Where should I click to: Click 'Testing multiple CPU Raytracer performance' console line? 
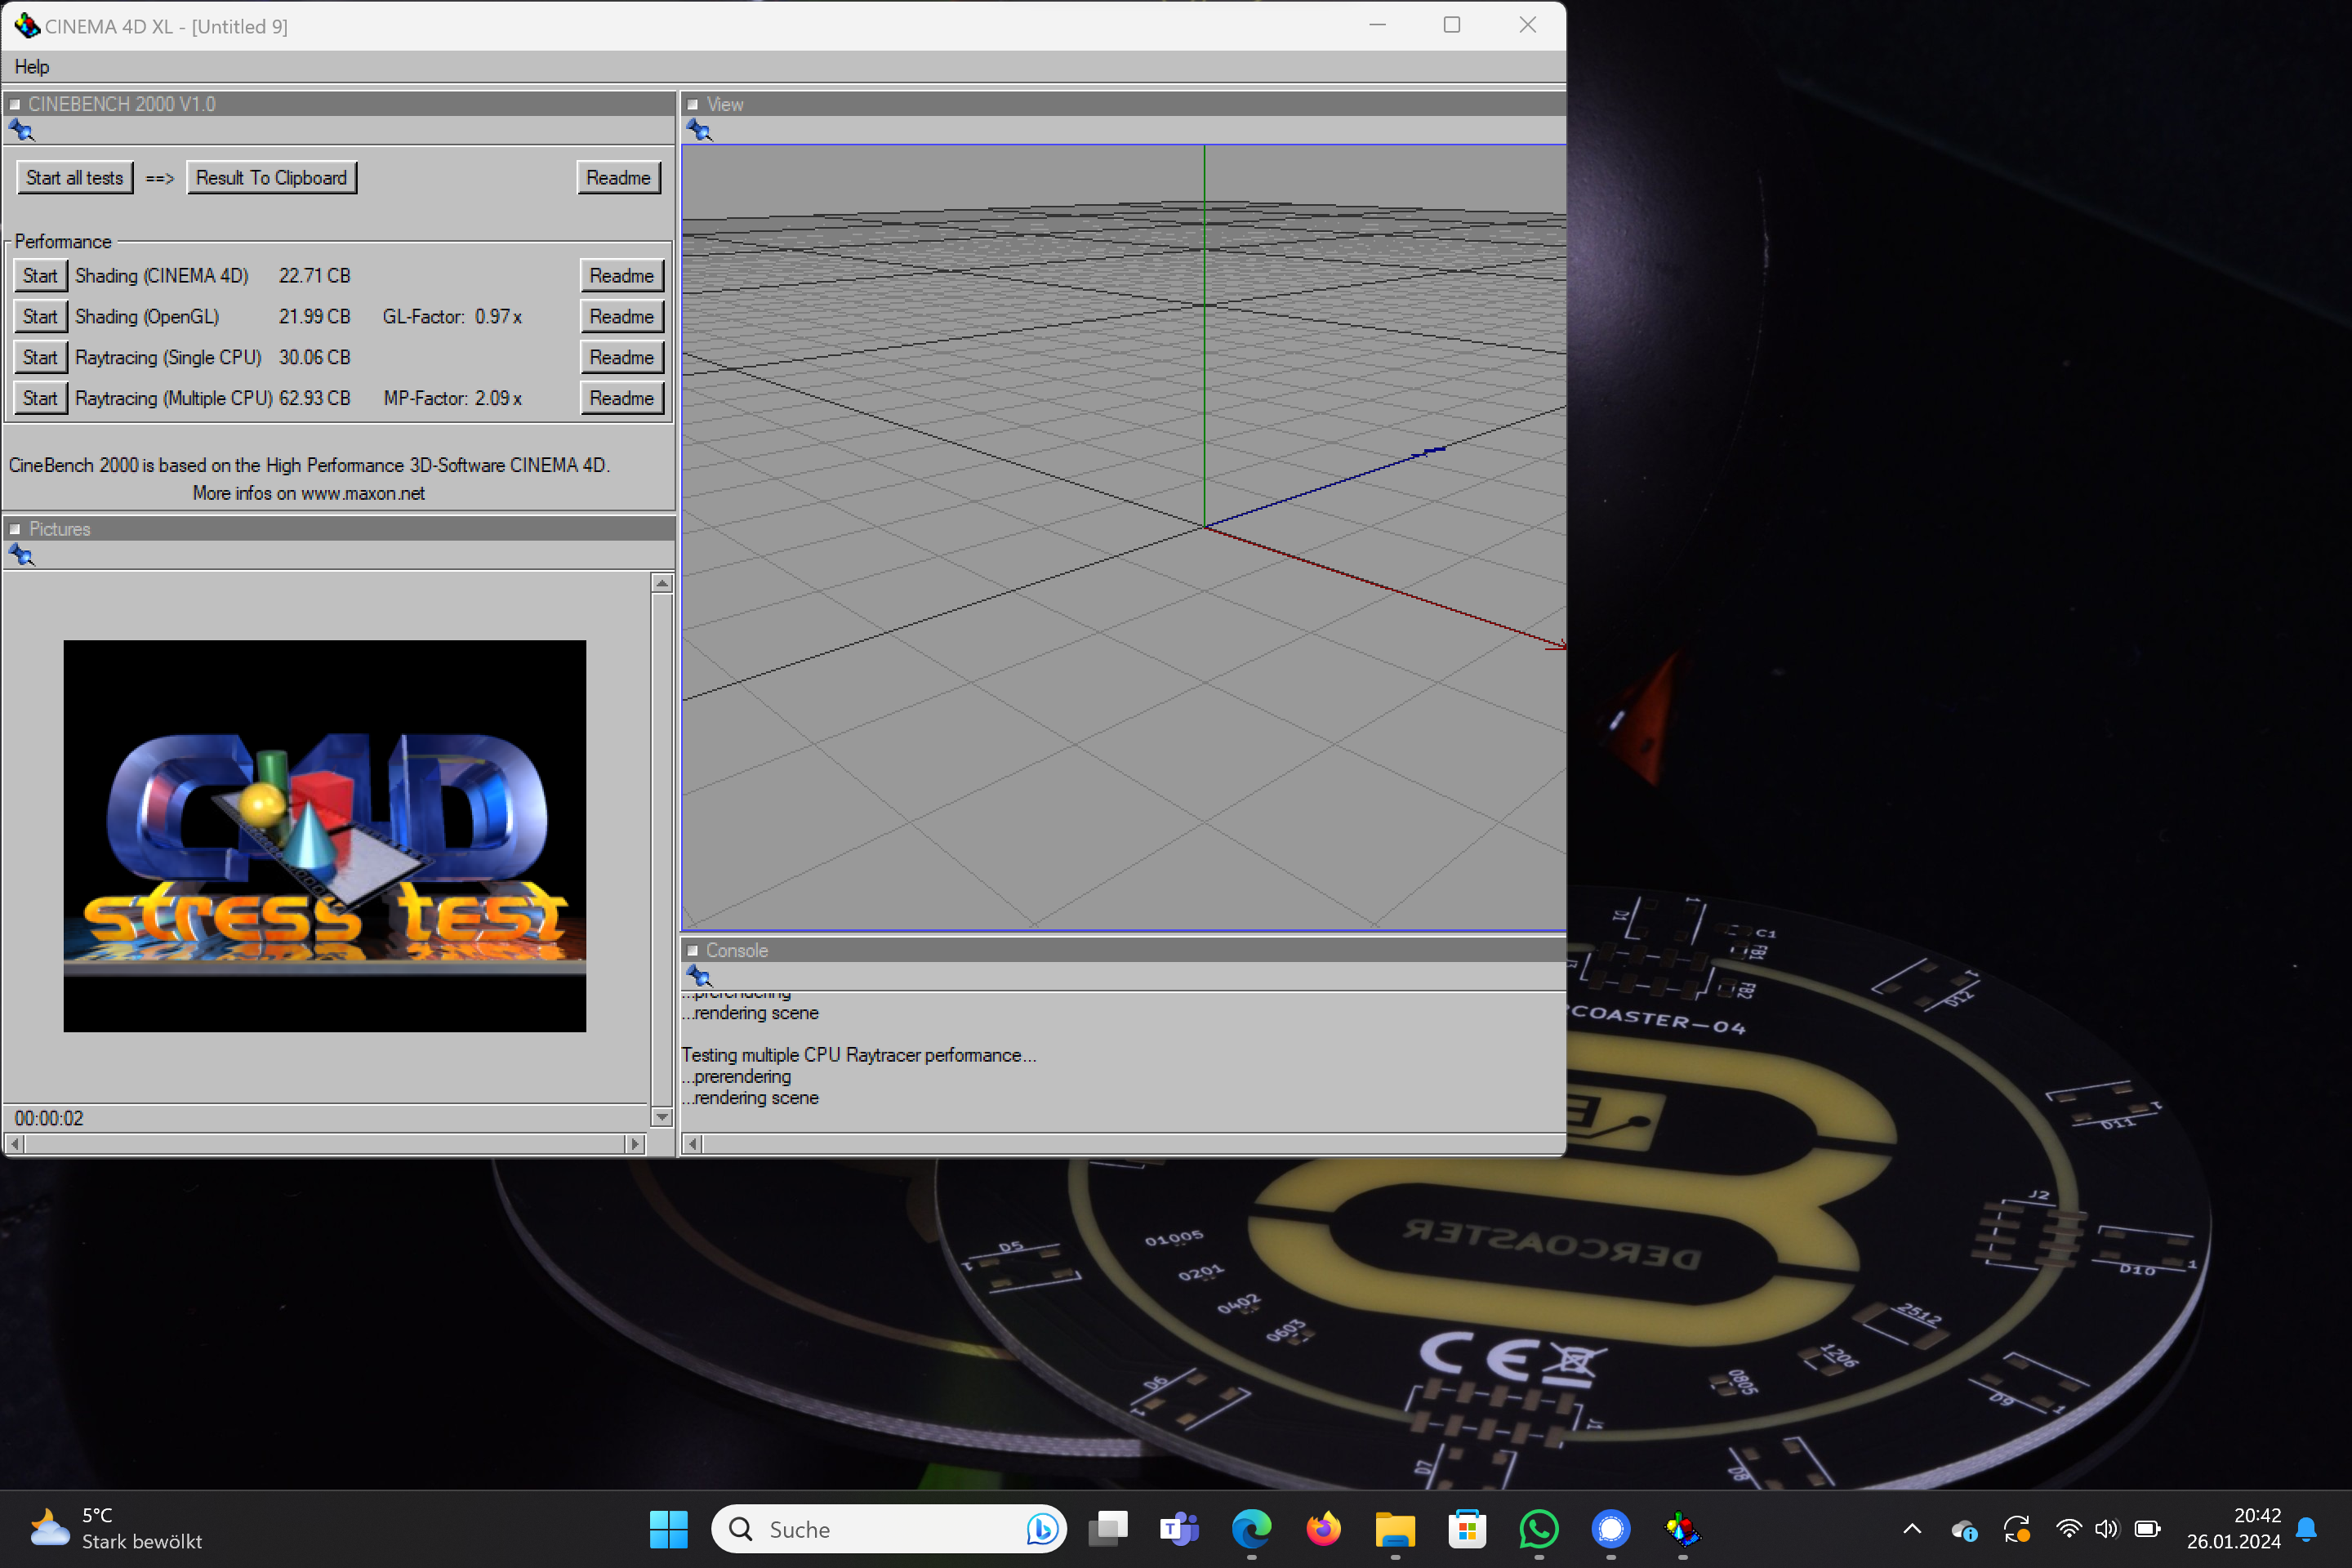[x=859, y=1055]
